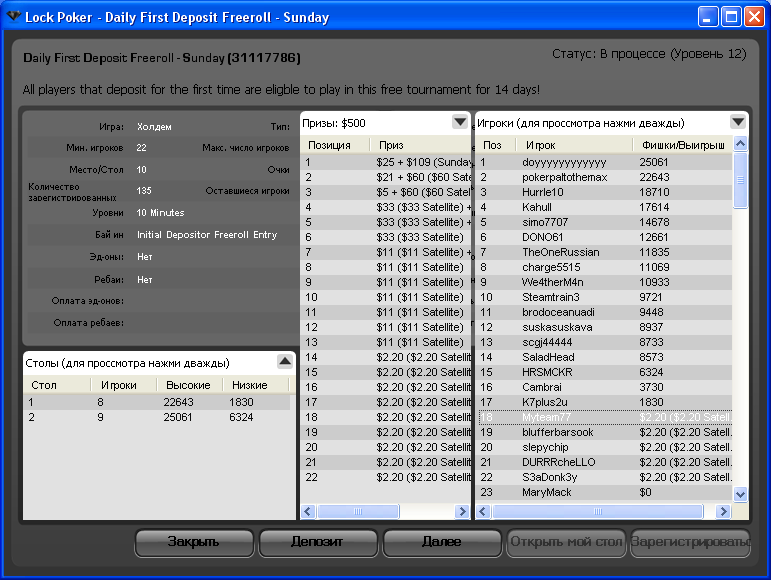Click the Закрыть button

pyautogui.click(x=194, y=543)
